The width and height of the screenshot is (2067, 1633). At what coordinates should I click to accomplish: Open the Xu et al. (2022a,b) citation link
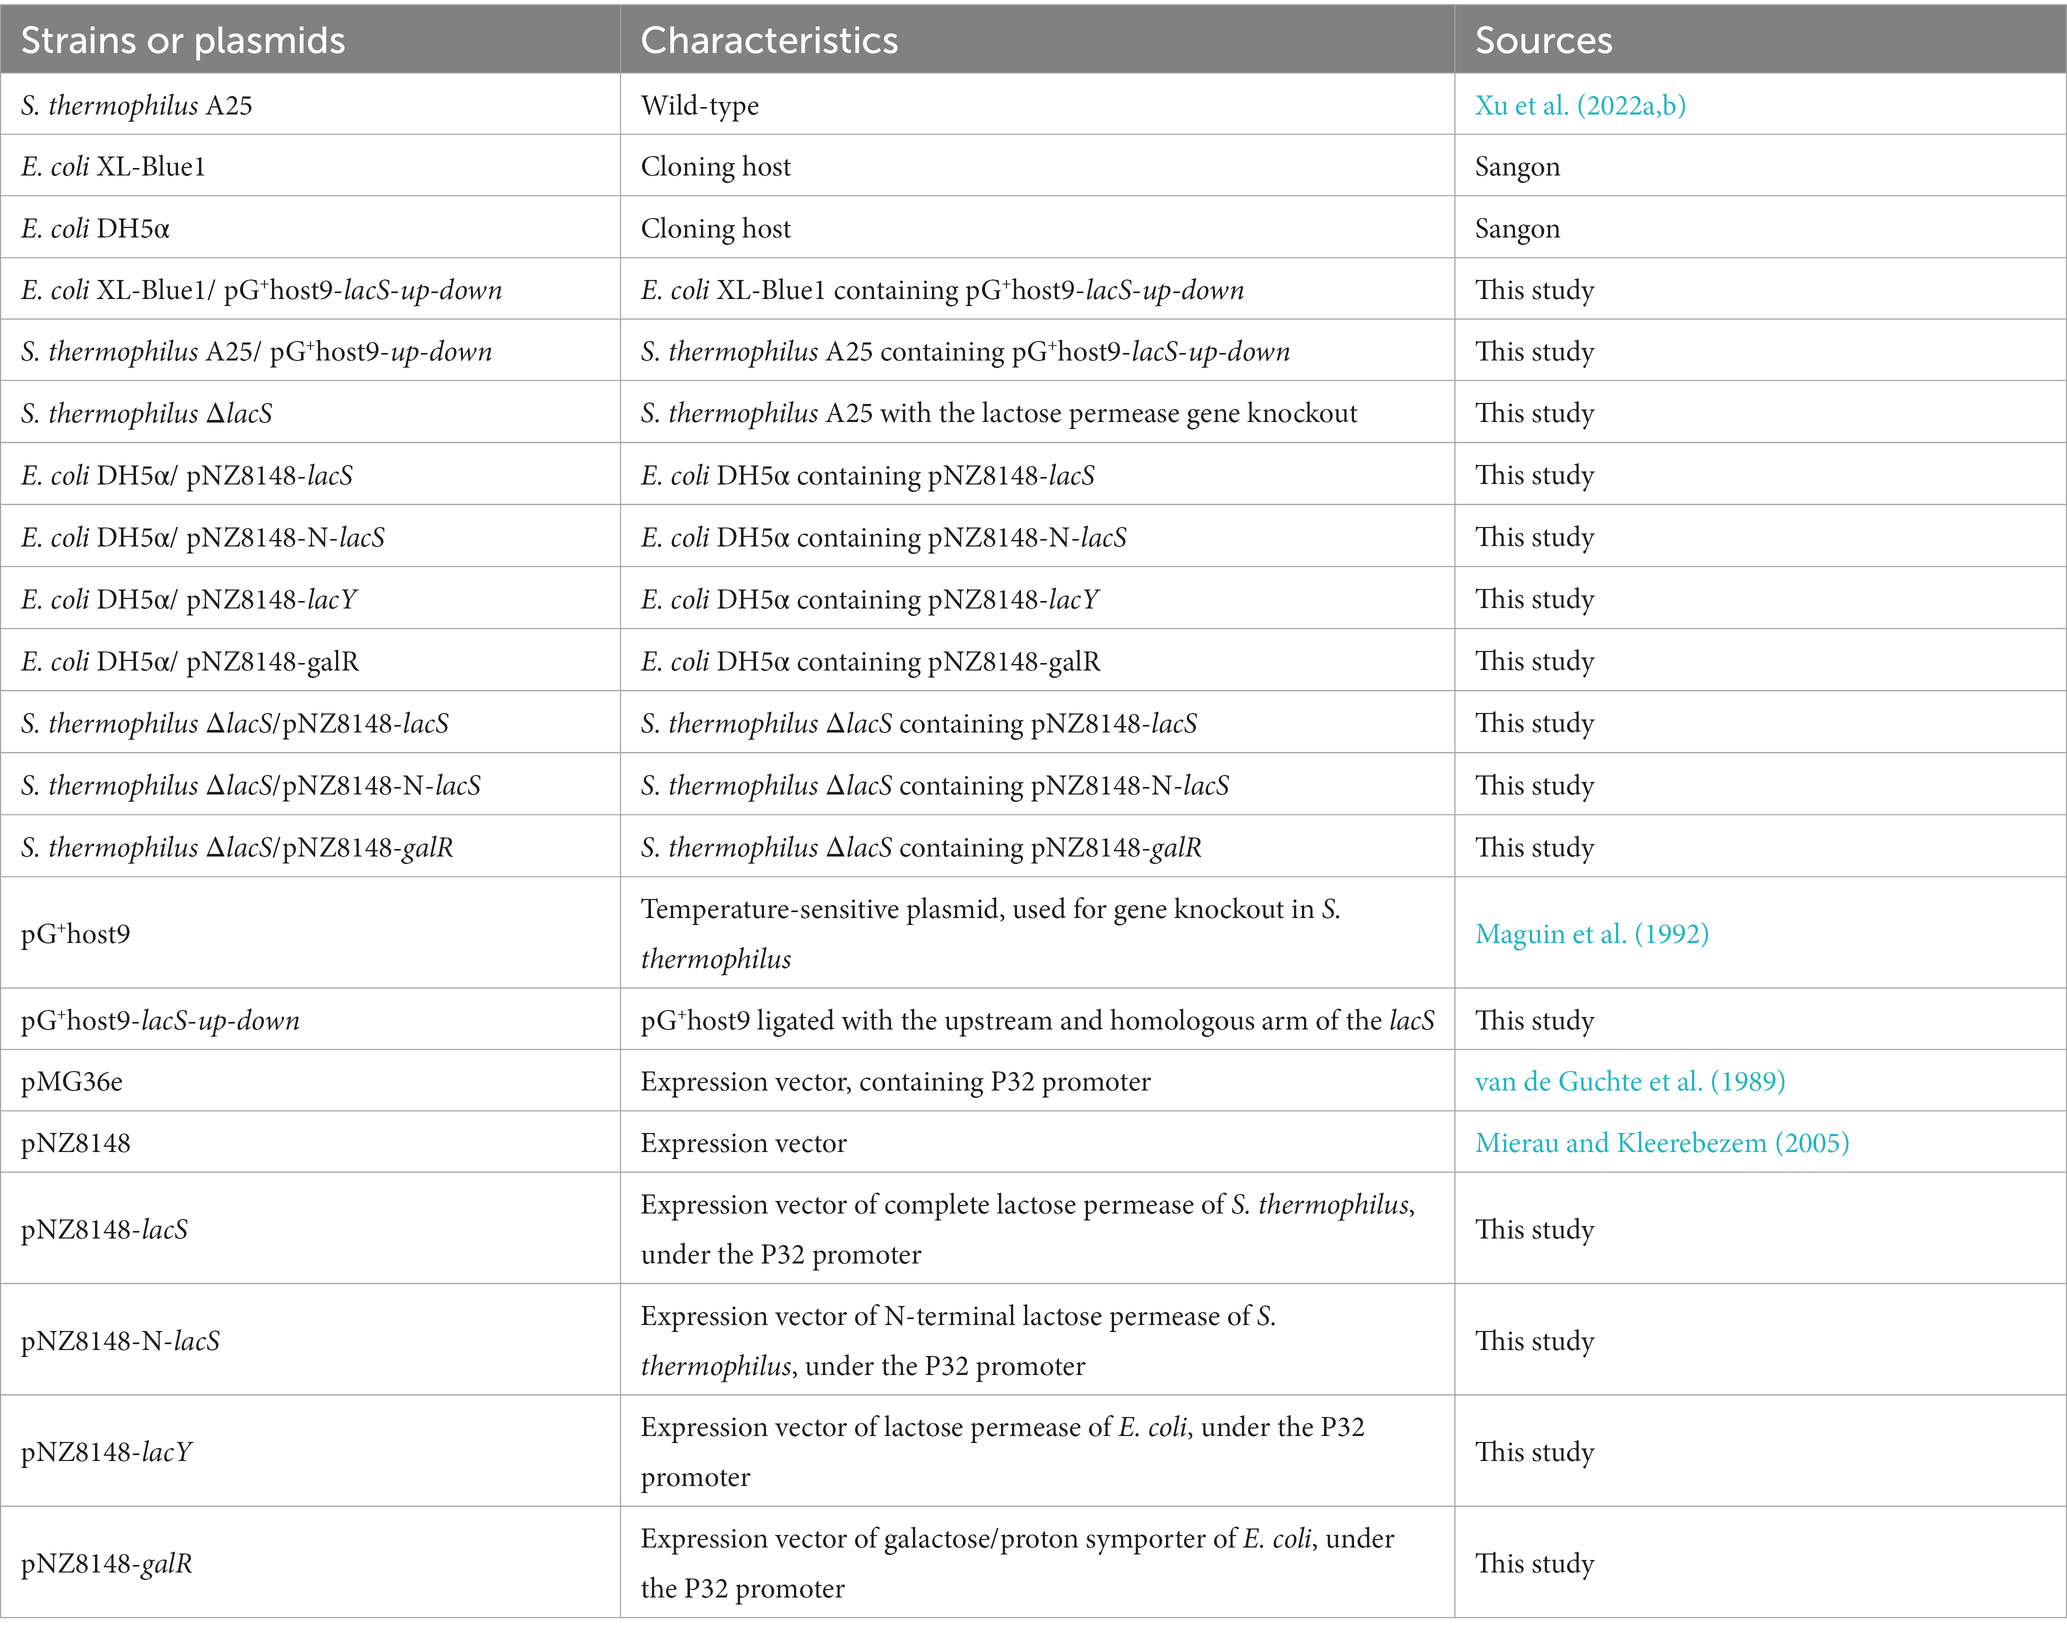pos(1580,105)
